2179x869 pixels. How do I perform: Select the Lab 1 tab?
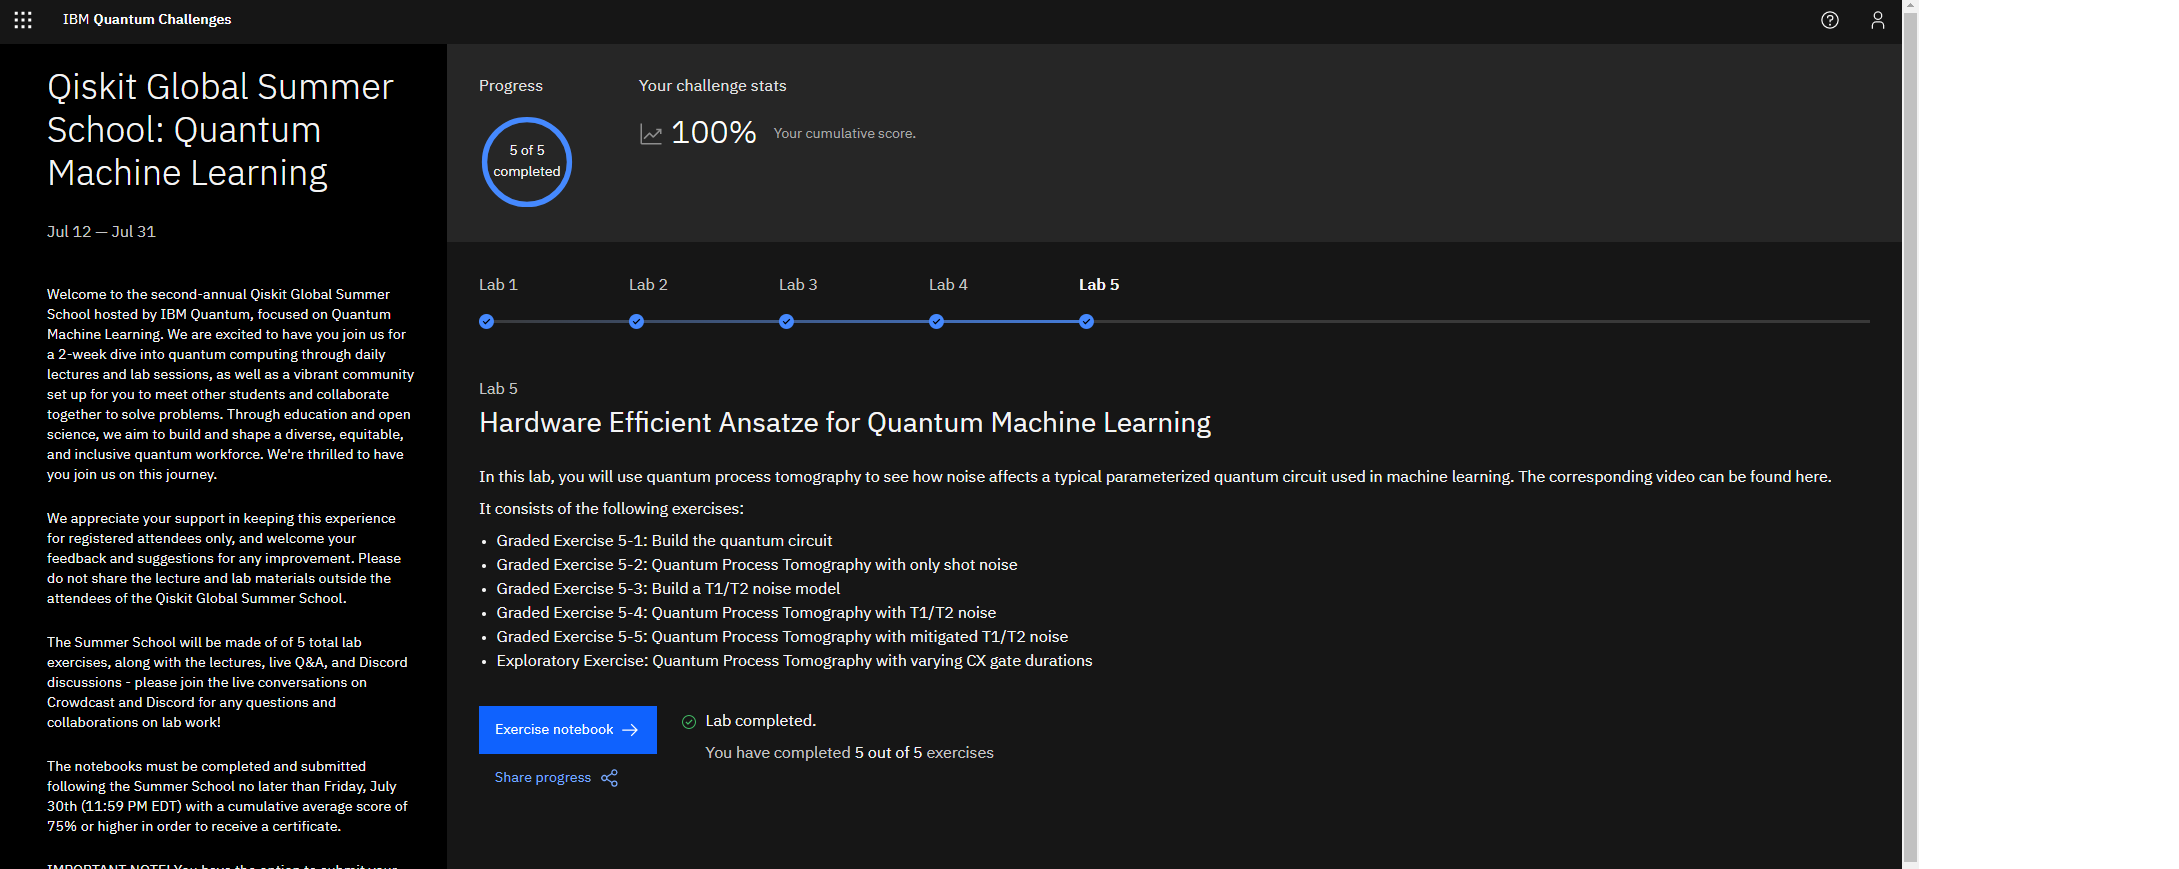[x=498, y=285]
